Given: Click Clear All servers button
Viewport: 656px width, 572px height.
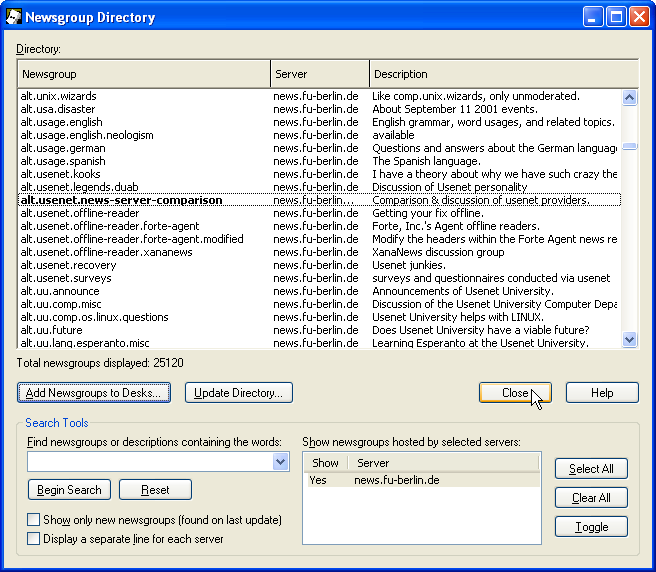Looking at the screenshot, I should point(591,498).
